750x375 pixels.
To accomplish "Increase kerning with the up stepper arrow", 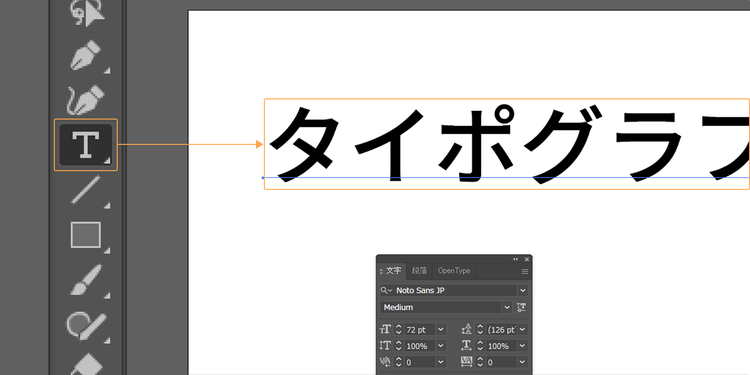I will [x=399, y=359].
